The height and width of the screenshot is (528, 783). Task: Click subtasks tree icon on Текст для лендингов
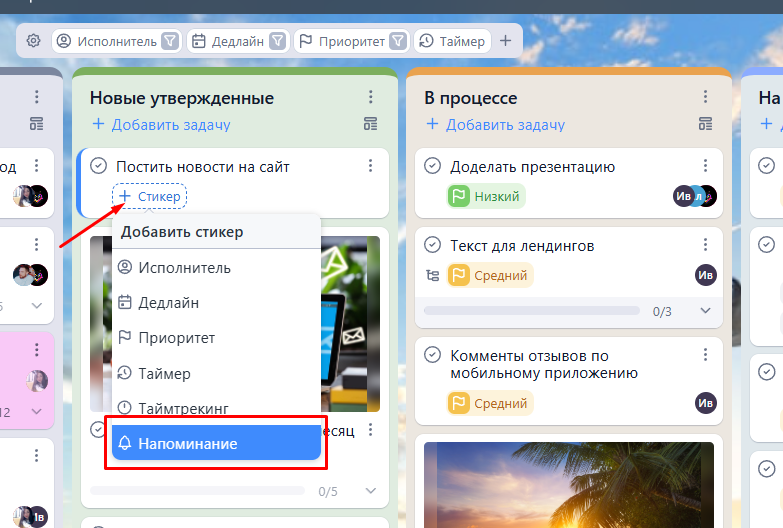[432, 275]
